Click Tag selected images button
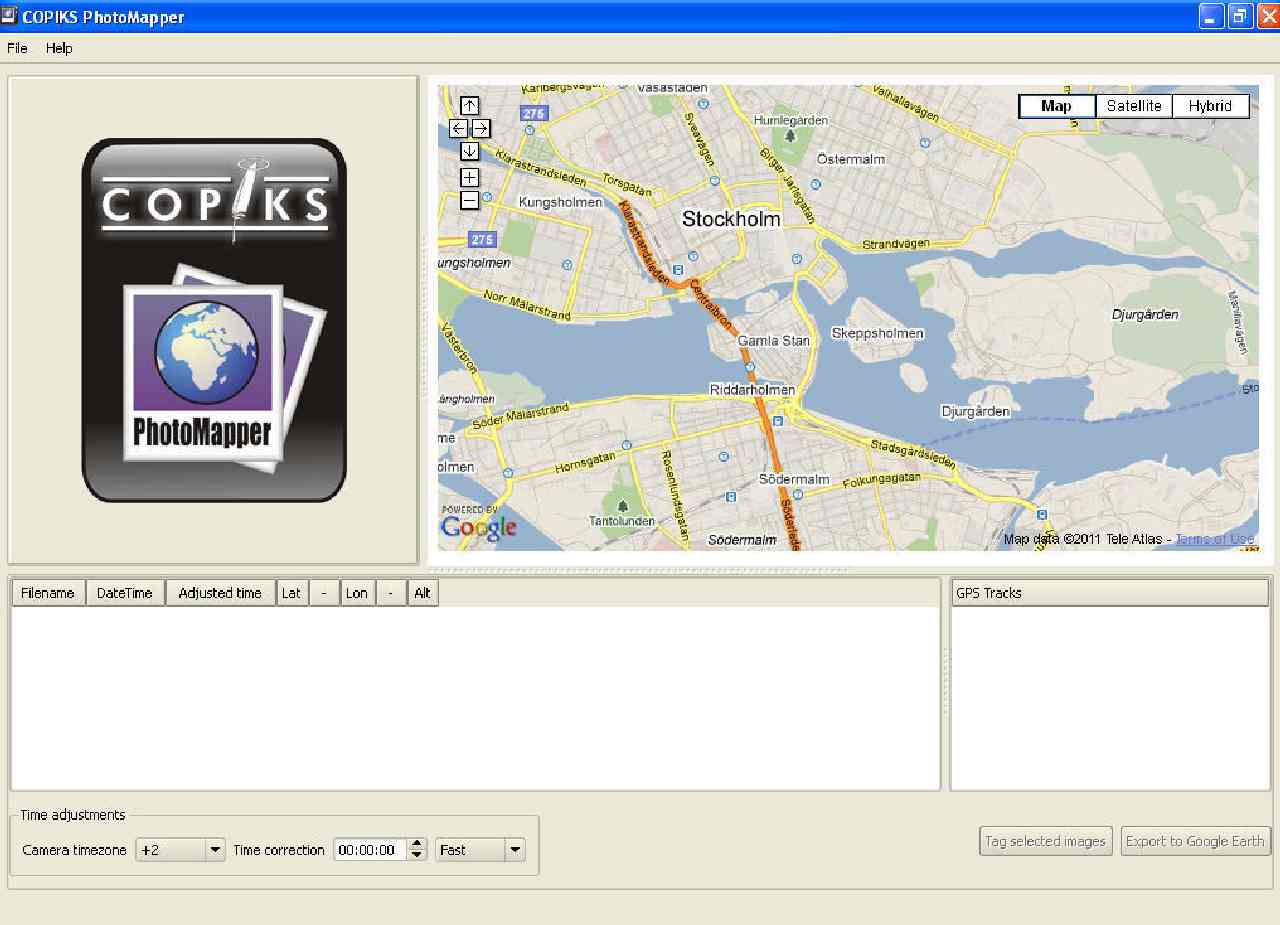This screenshot has width=1280, height=925. point(1045,841)
